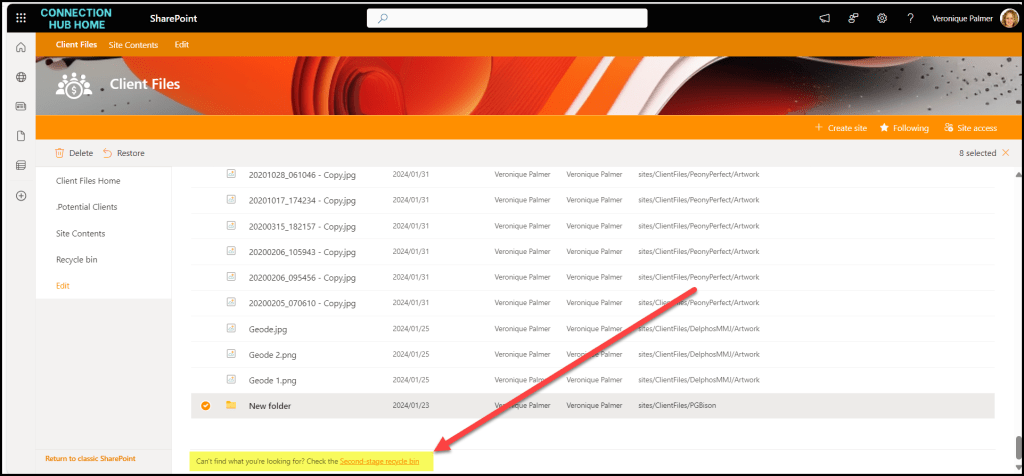The image size is (1024, 476).
Task: Open the megaphone notifications icon
Action: coord(825,18)
